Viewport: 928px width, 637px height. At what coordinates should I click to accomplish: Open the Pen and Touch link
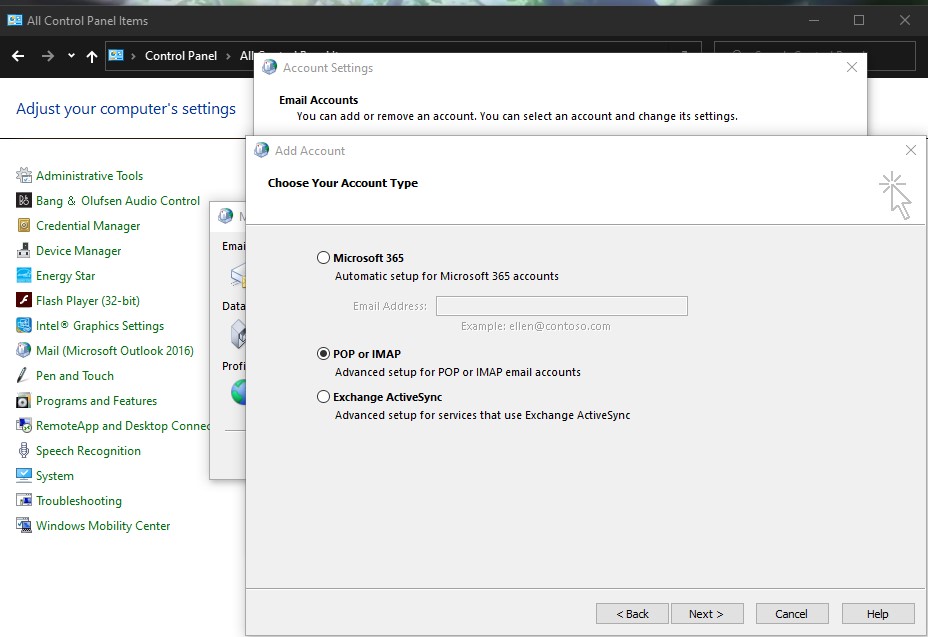(75, 376)
